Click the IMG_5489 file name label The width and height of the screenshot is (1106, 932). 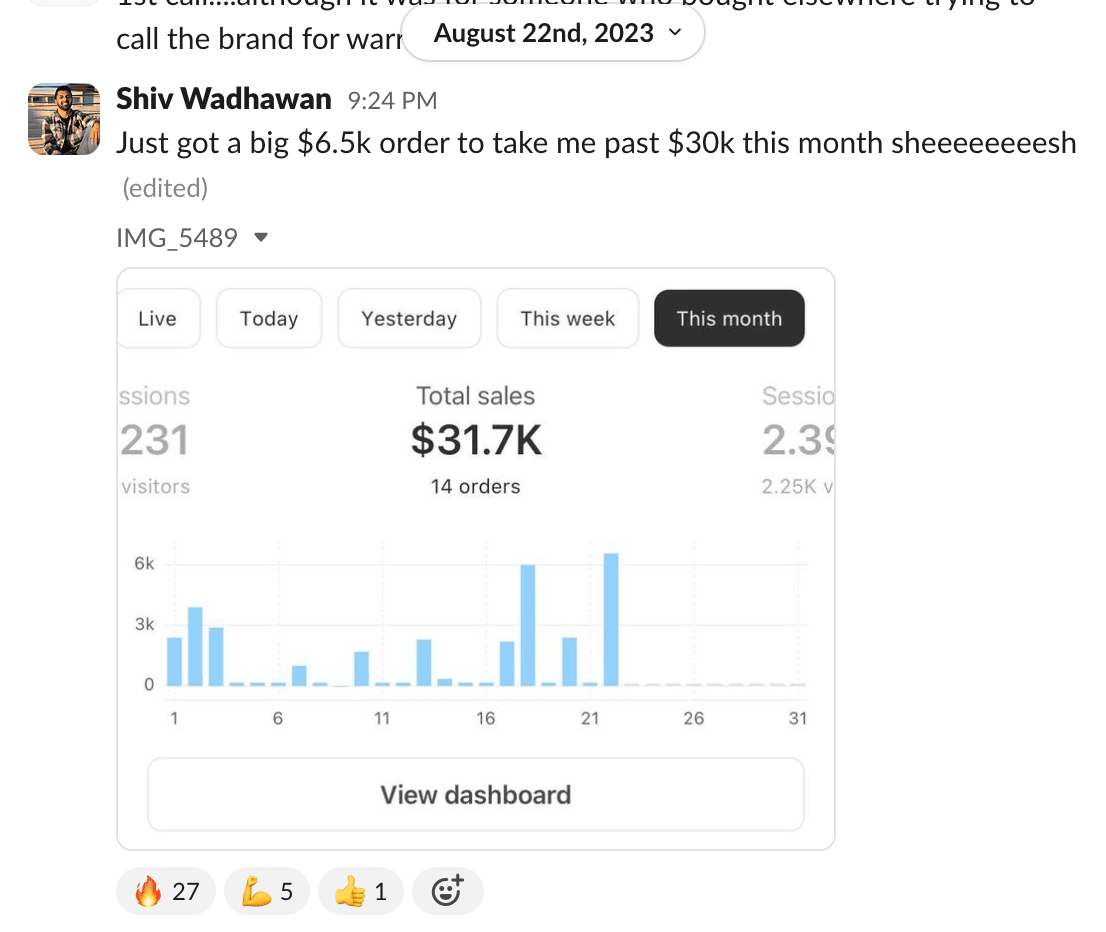point(177,238)
